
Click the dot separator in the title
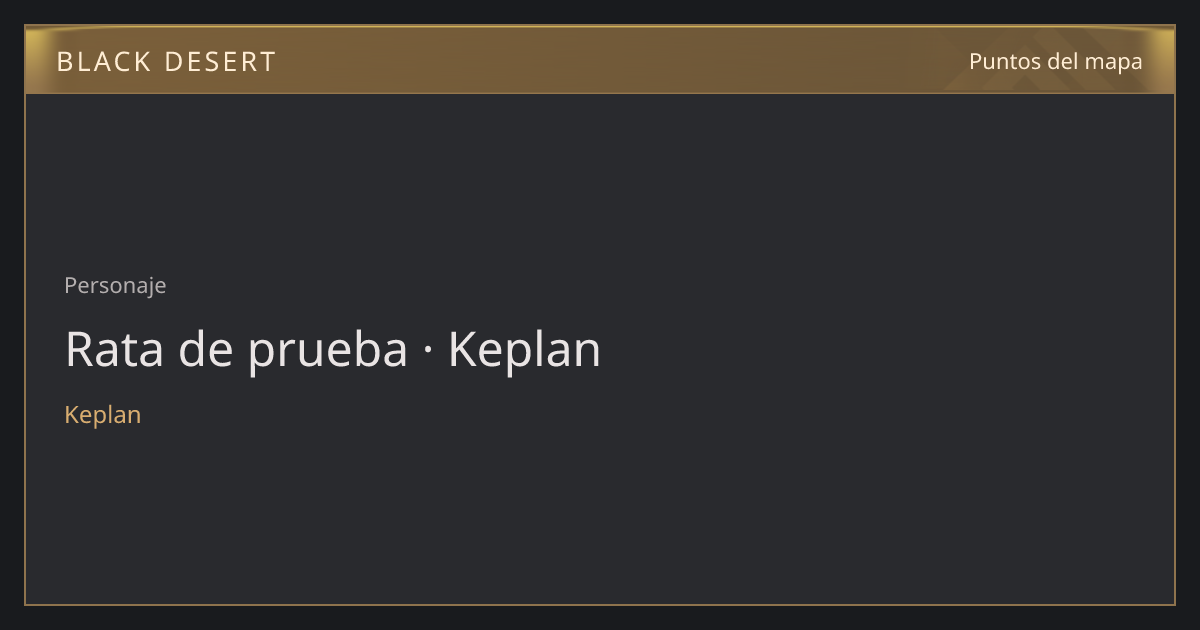click(x=428, y=351)
